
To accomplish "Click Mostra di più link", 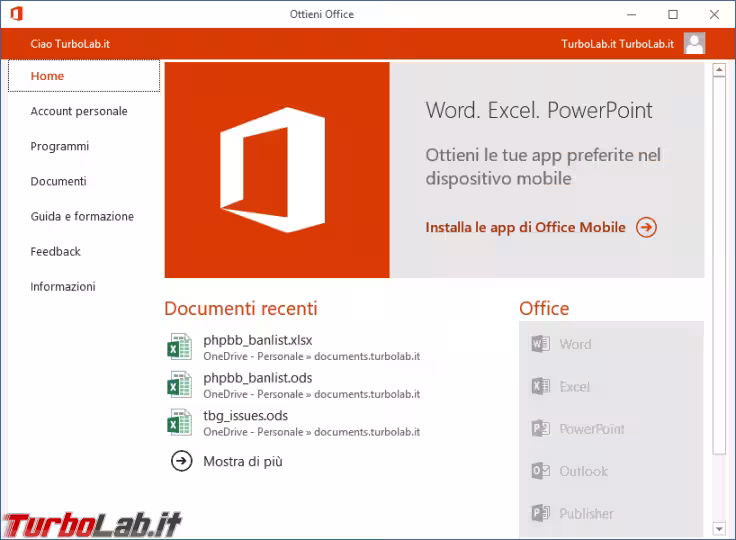I will pos(243,462).
